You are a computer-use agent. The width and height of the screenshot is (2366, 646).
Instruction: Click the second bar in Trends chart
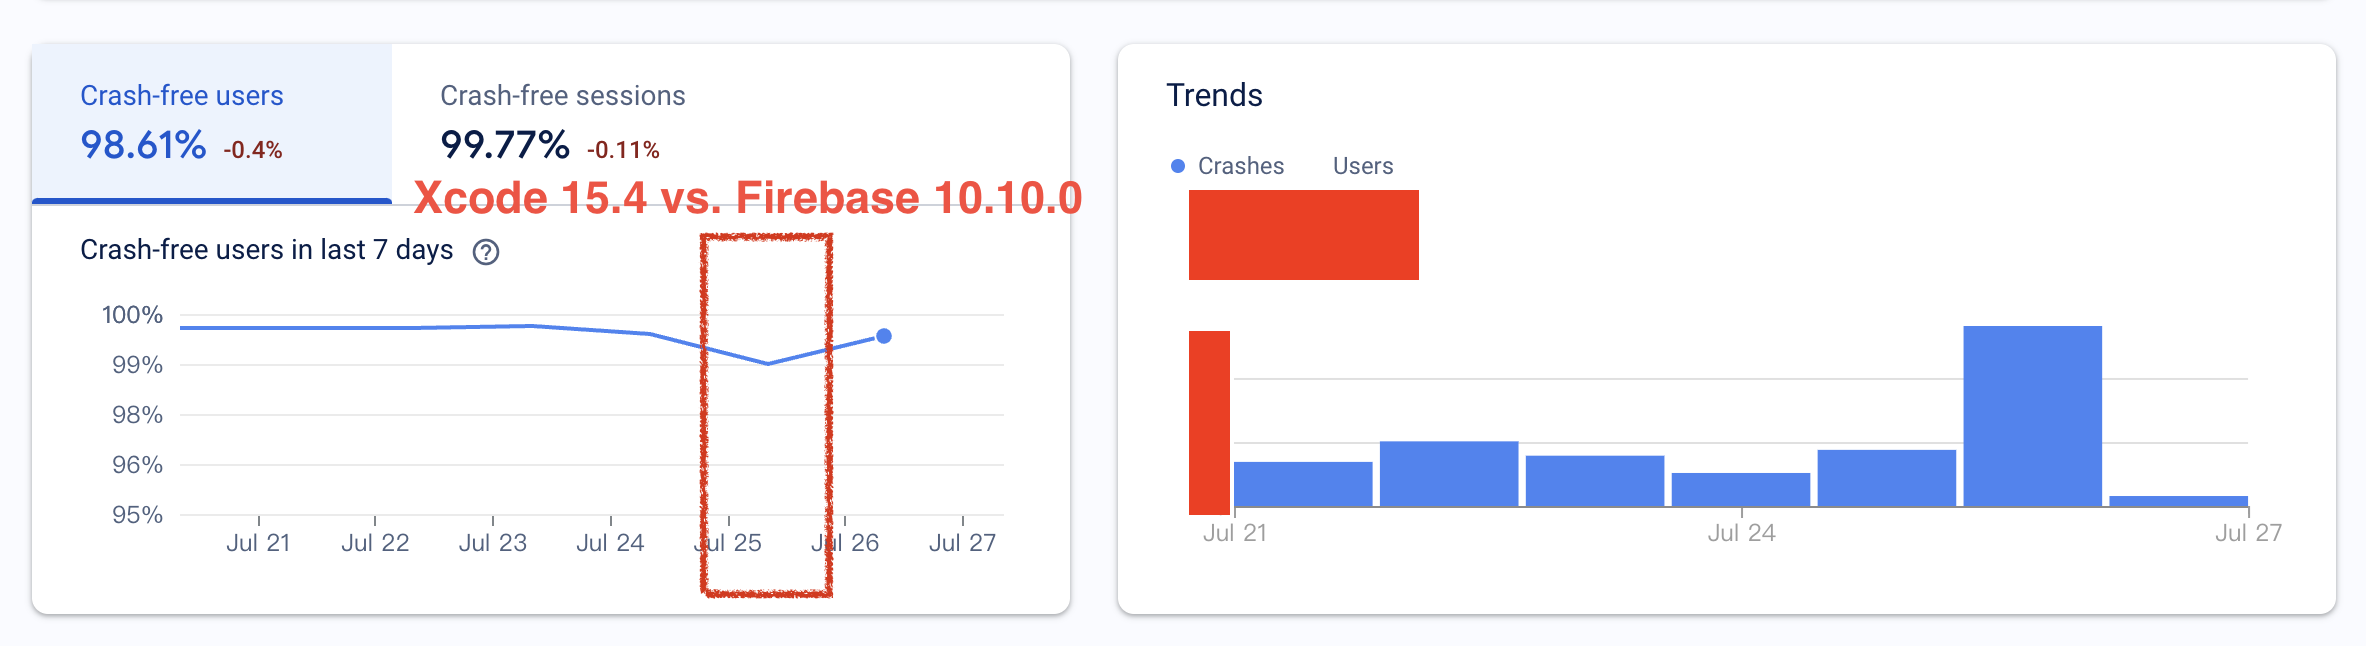(x=1449, y=474)
